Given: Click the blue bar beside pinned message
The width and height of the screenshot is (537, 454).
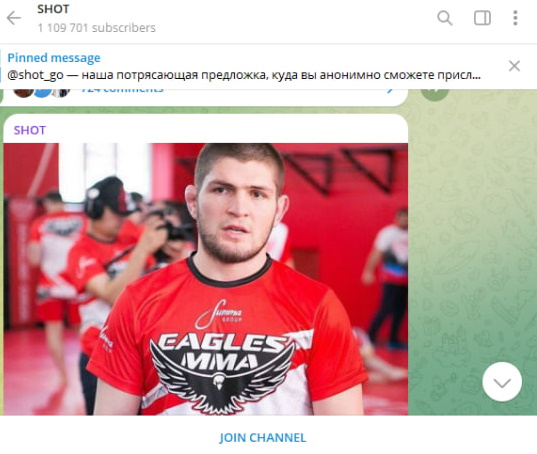Looking at the screenshot, I should pos(1,66).
